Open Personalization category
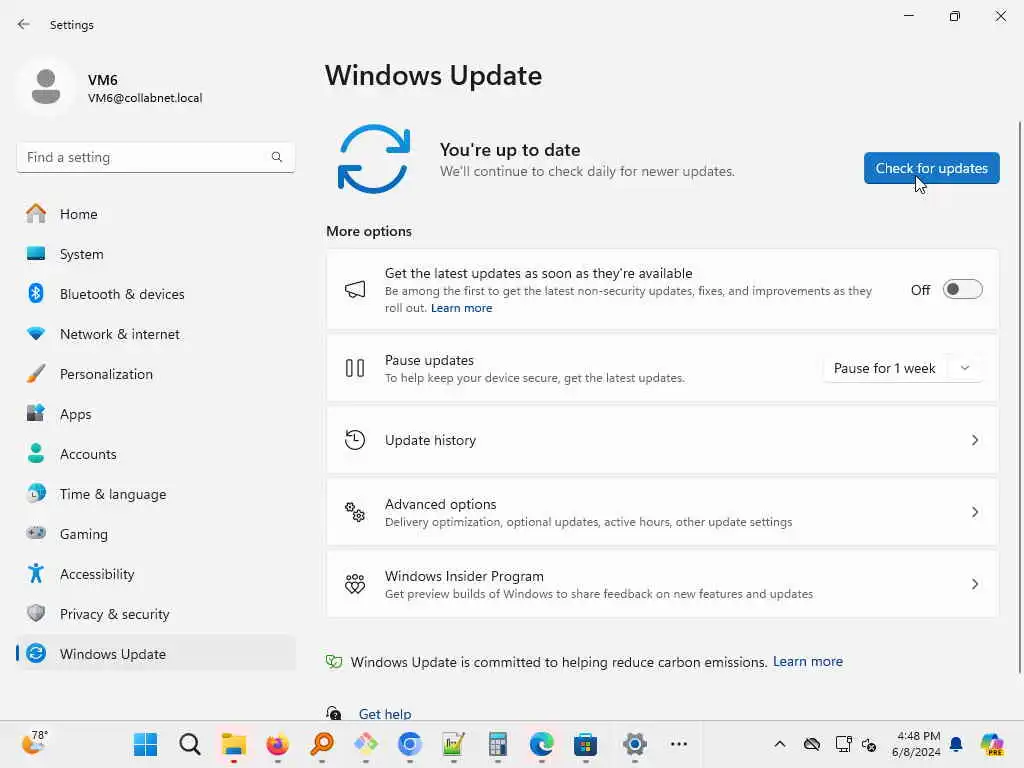 [155, 374]
